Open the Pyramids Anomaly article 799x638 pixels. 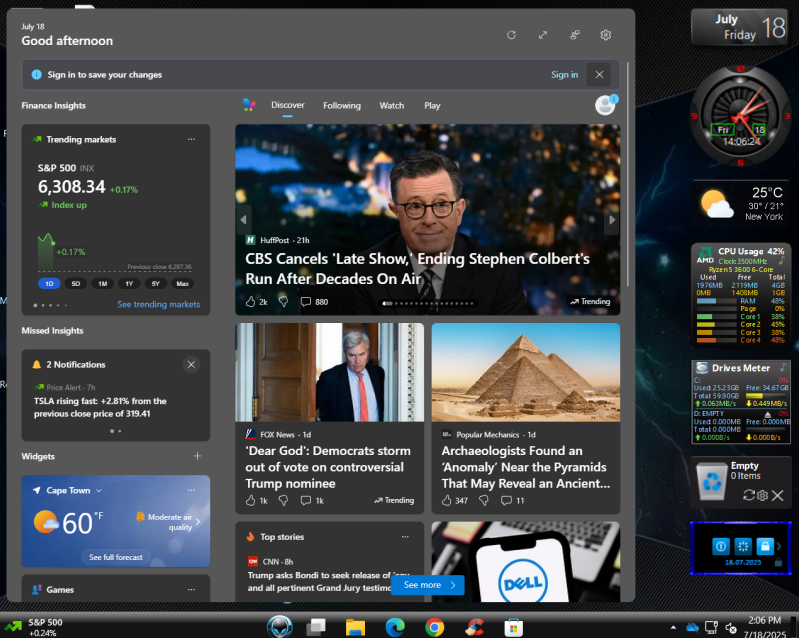pos(525,467)
